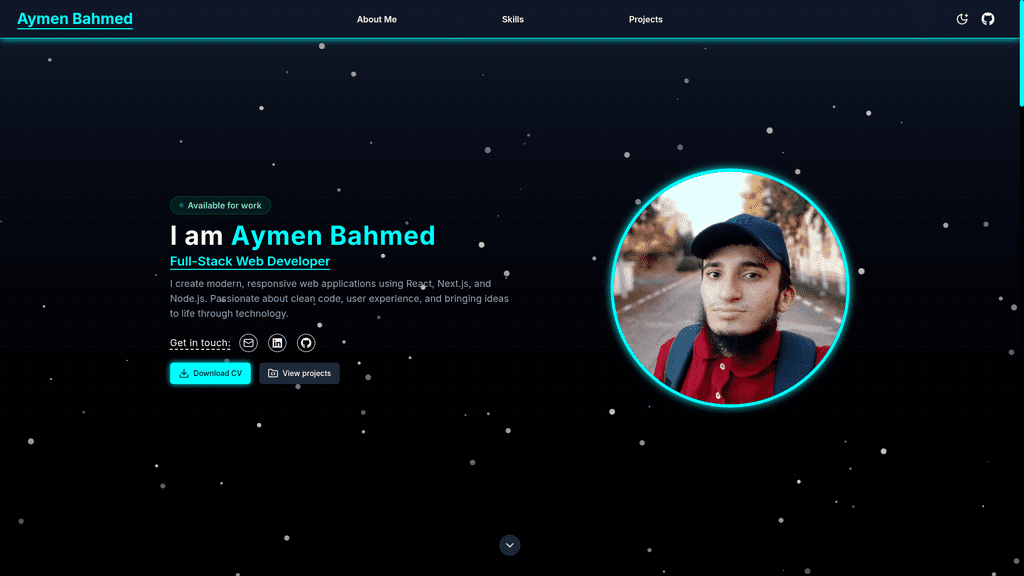Click the download icon in Download CV

[184, 374]
